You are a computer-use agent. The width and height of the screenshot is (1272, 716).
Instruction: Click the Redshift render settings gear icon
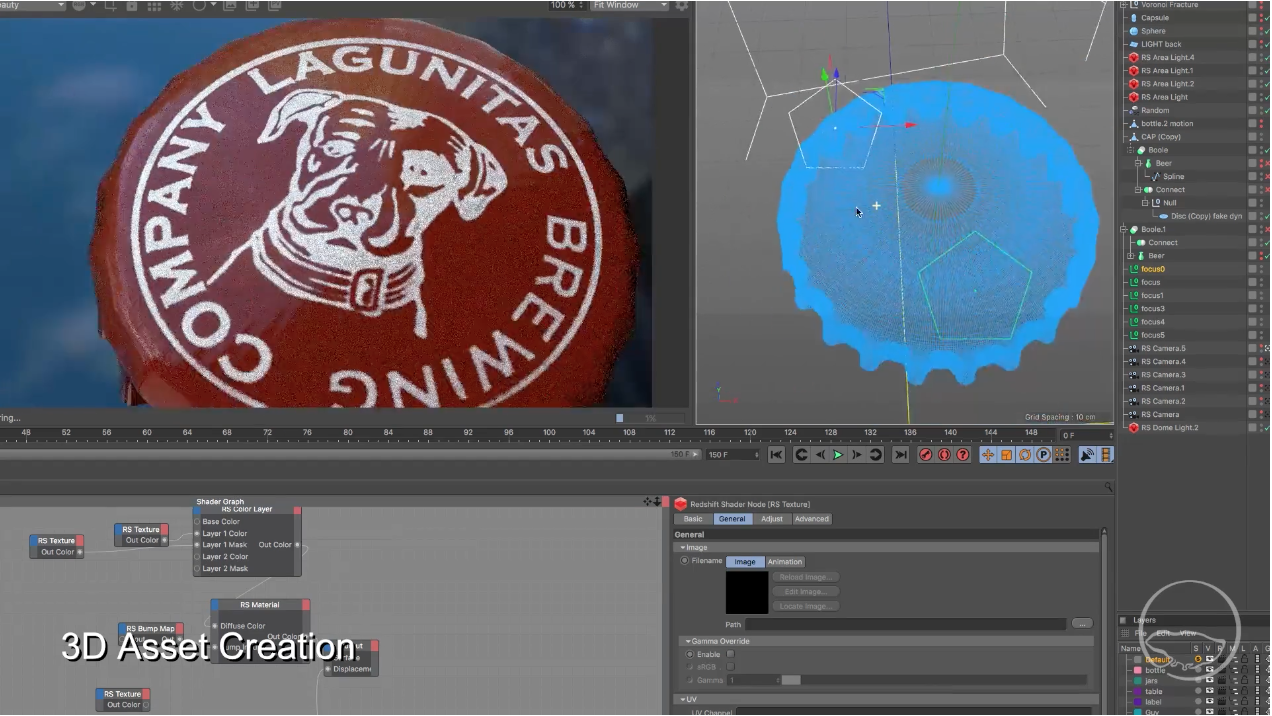(x=682, y=5)
